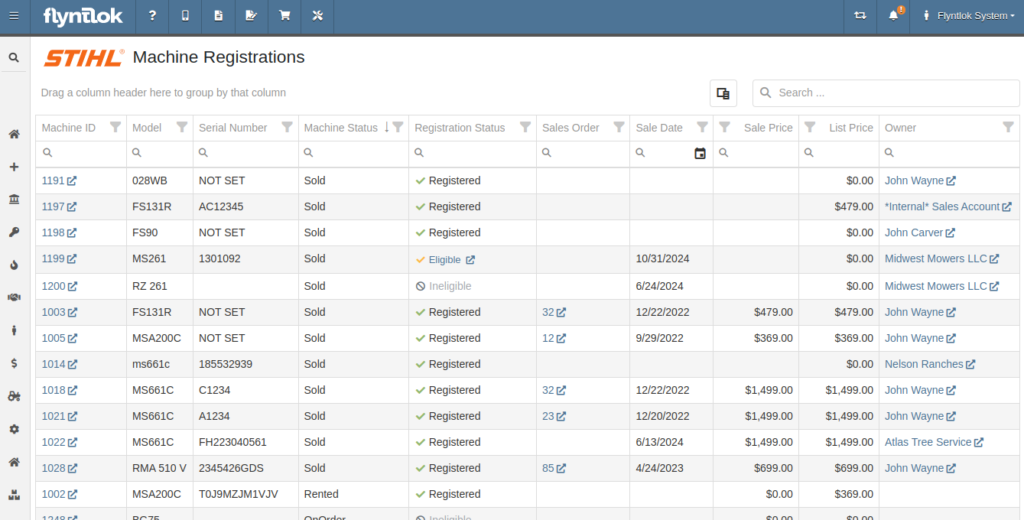Open owner Atlas Tree Service link
The width and height of the screenshot is (1024, 520).
[x=934, y=442]
